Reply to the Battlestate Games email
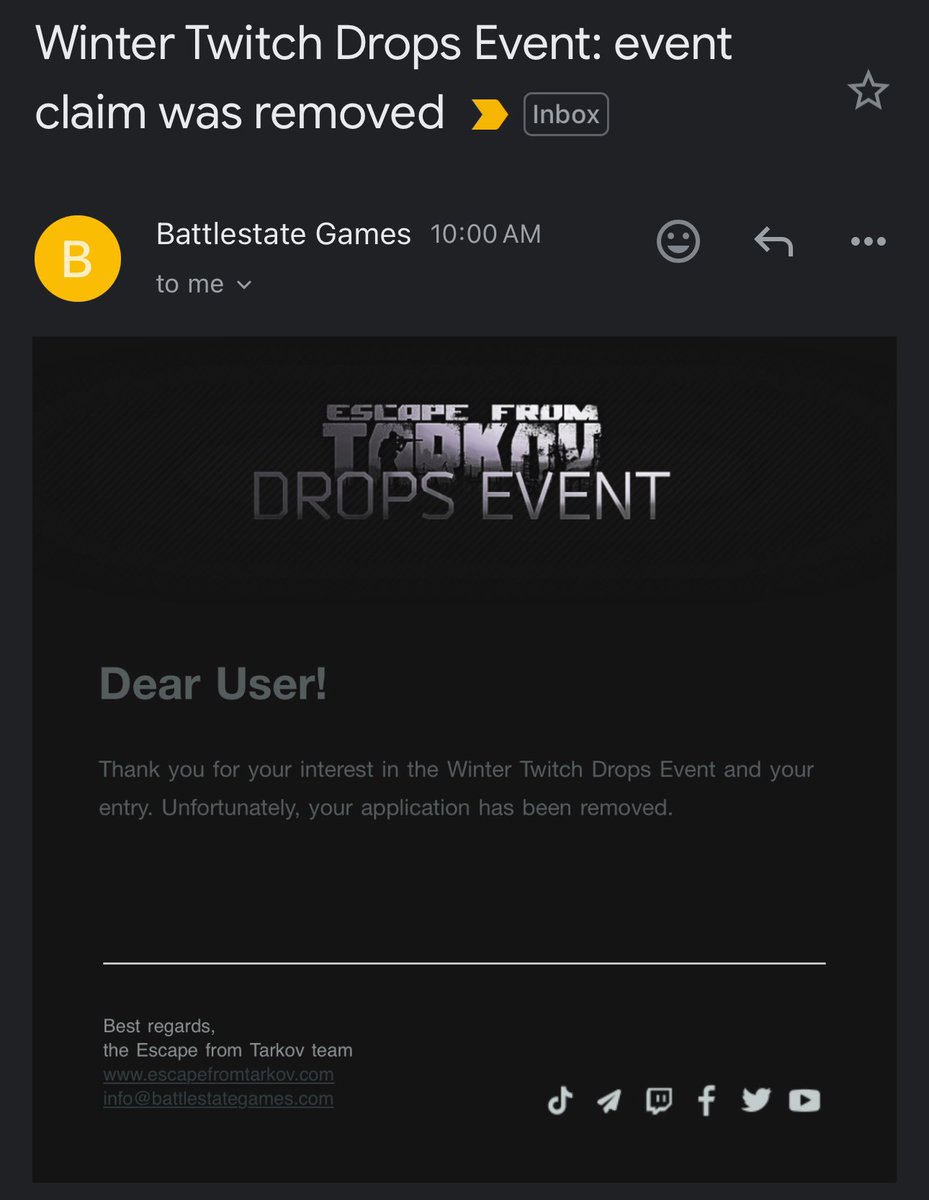This screenshot has height=1200, width=929. click(771, 240)
